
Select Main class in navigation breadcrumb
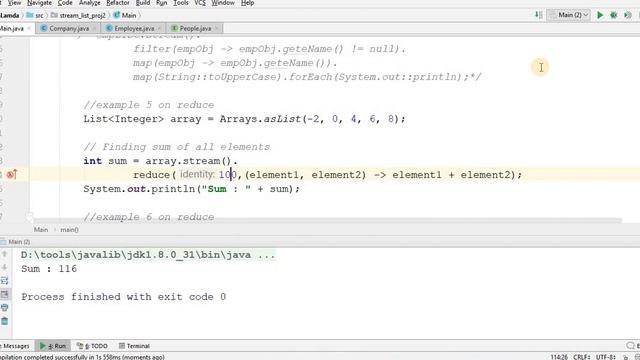(125, 15)
